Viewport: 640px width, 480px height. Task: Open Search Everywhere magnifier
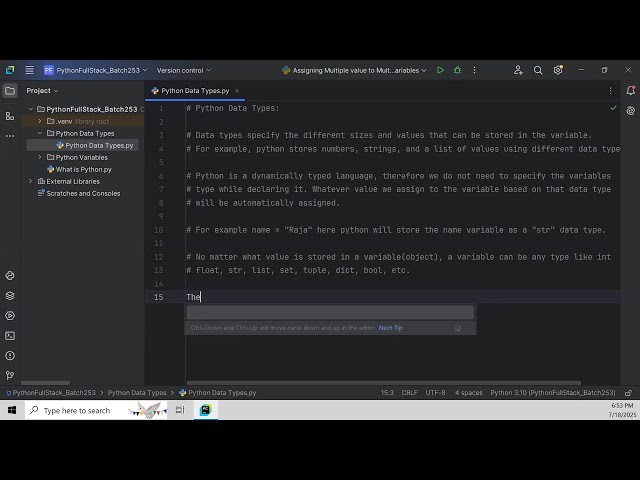pos(538,70)
